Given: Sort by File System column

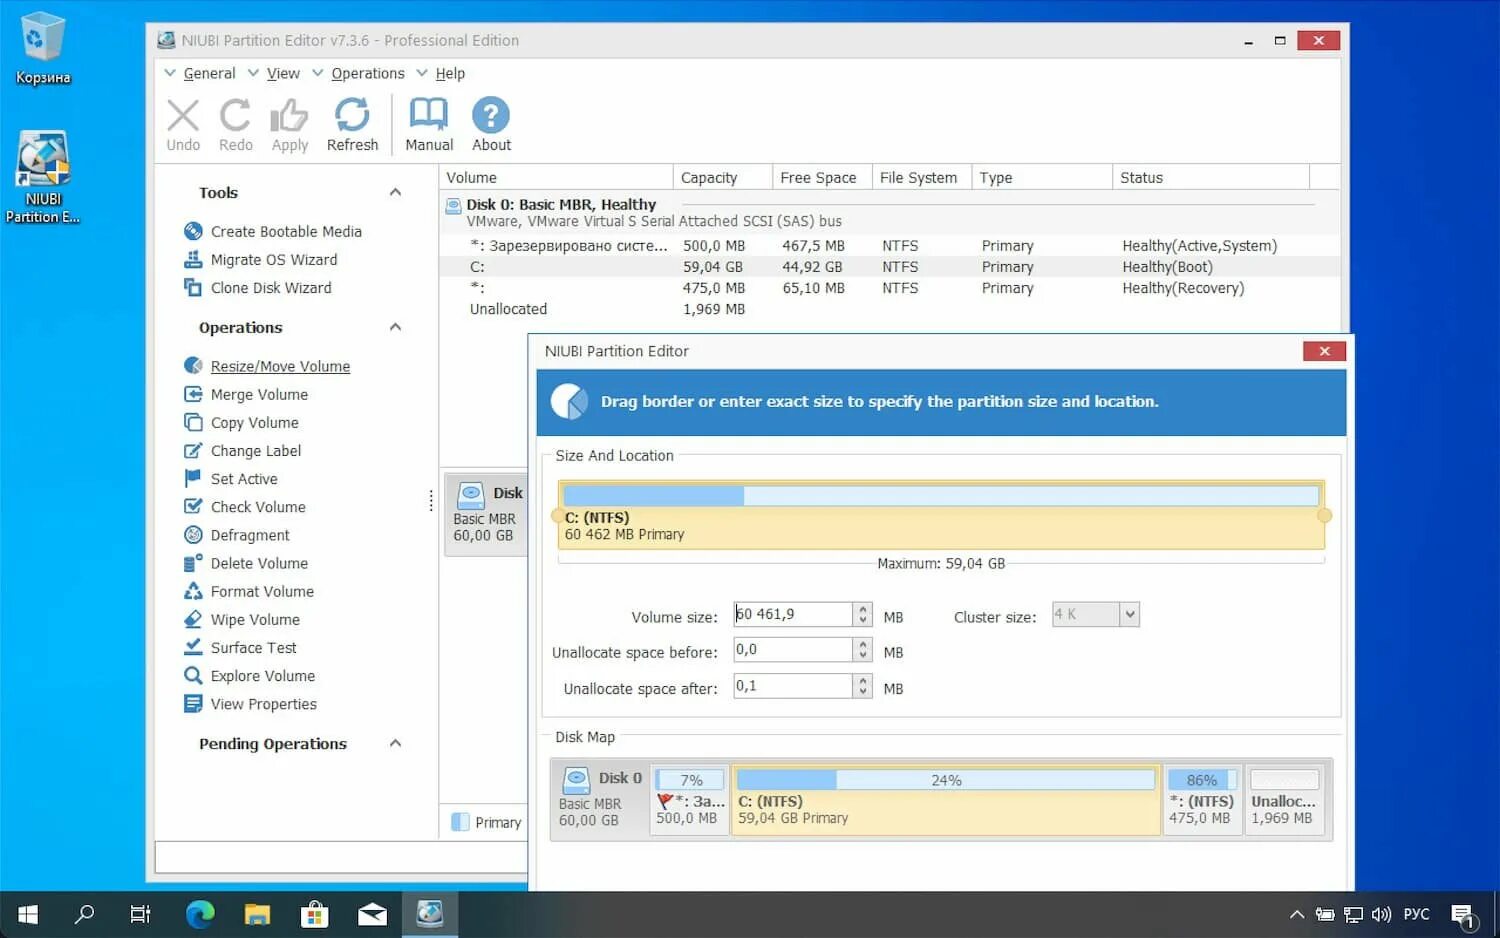Looking at the screenshot, I should [922, 177].
